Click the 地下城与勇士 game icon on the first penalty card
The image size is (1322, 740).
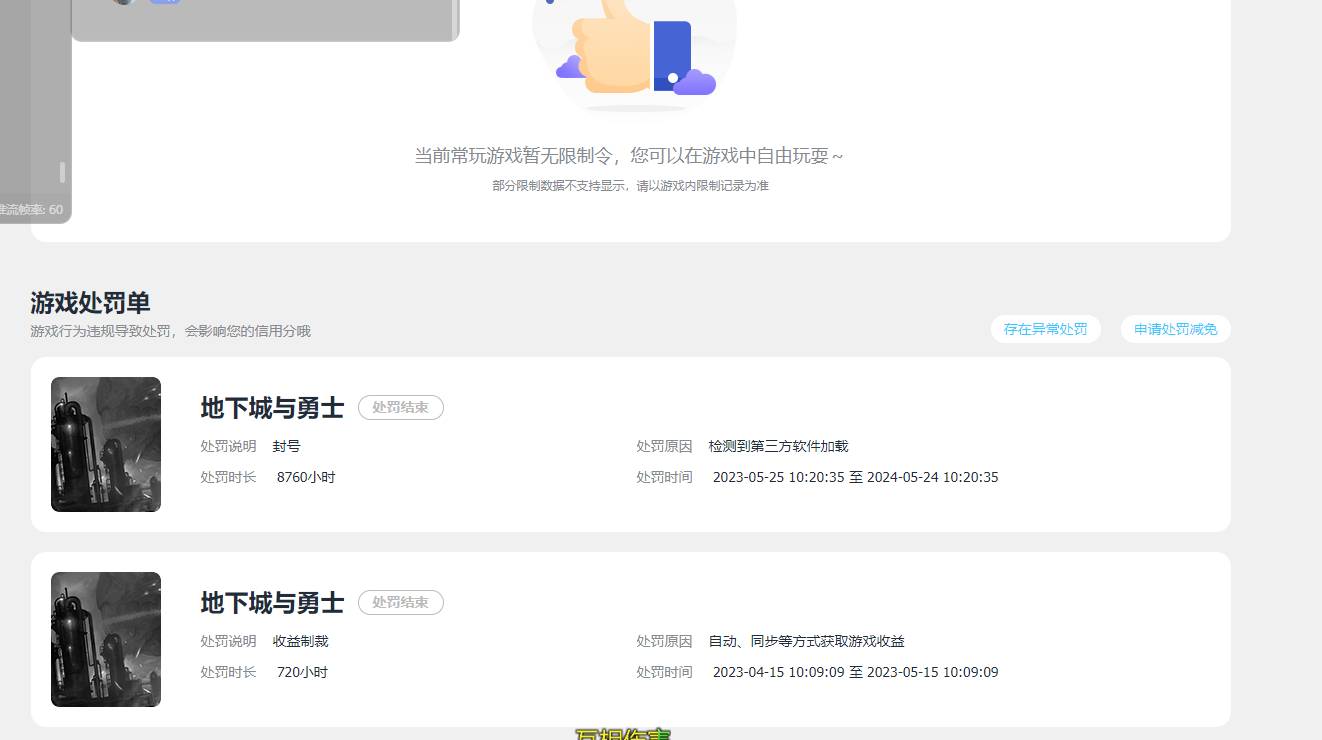click(105, 444)
